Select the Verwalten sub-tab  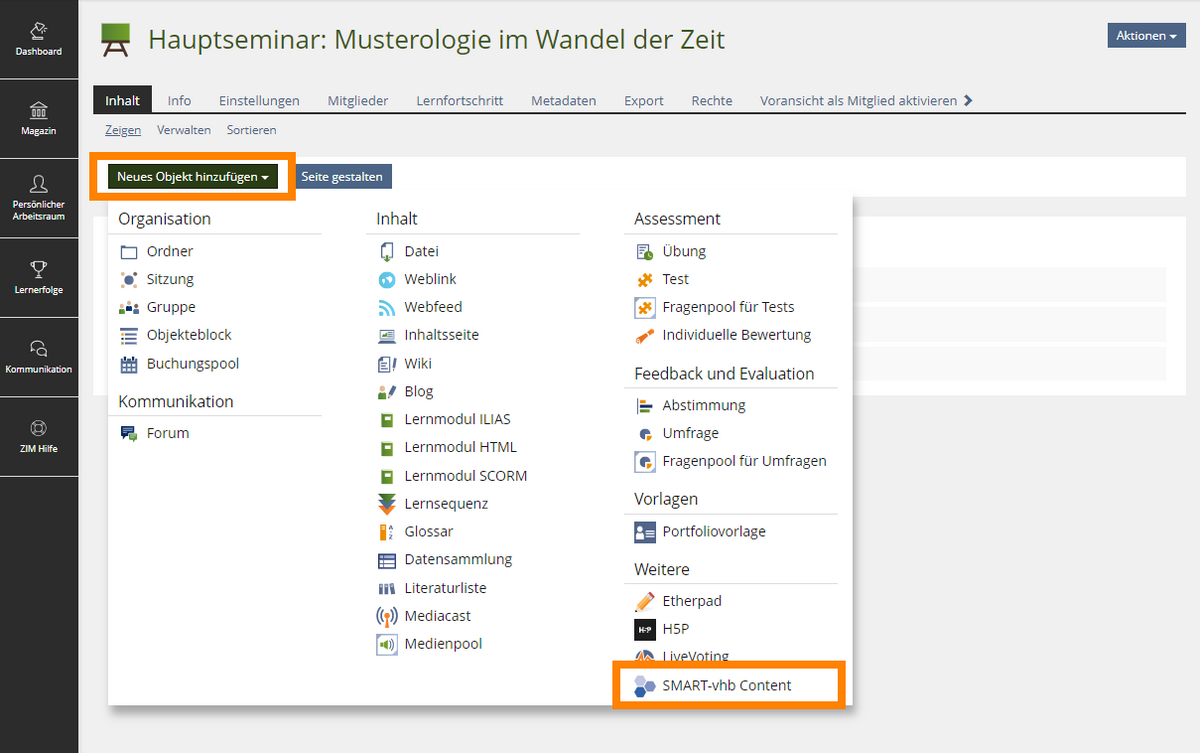[184, 130]
